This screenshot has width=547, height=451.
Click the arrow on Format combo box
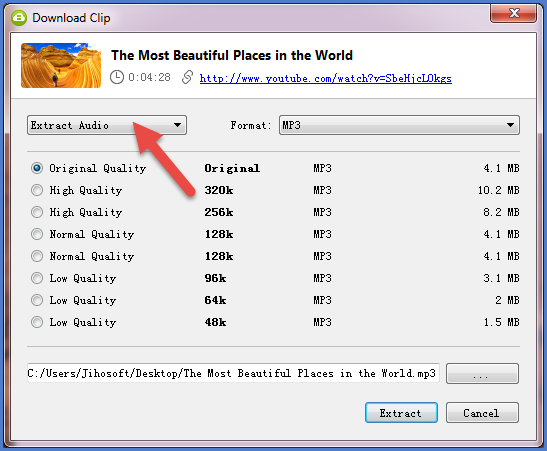point(510,125)
